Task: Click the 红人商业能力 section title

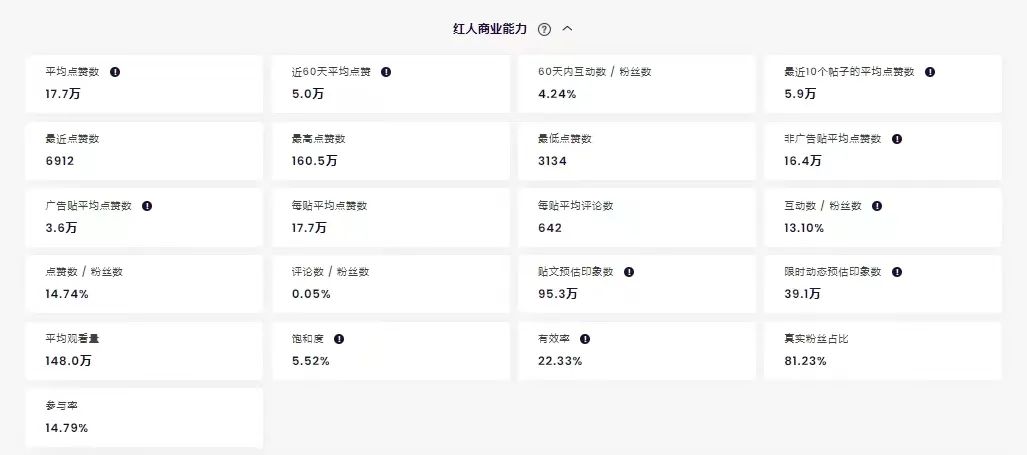Action: pyautogui.click(x=490, y=29)
